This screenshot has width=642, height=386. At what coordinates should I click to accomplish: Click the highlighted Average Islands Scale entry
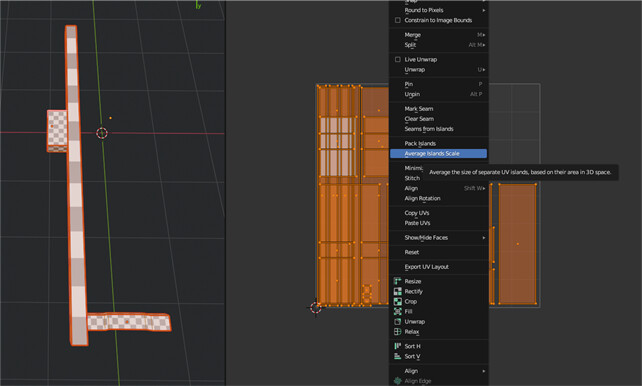click(439, 153)
